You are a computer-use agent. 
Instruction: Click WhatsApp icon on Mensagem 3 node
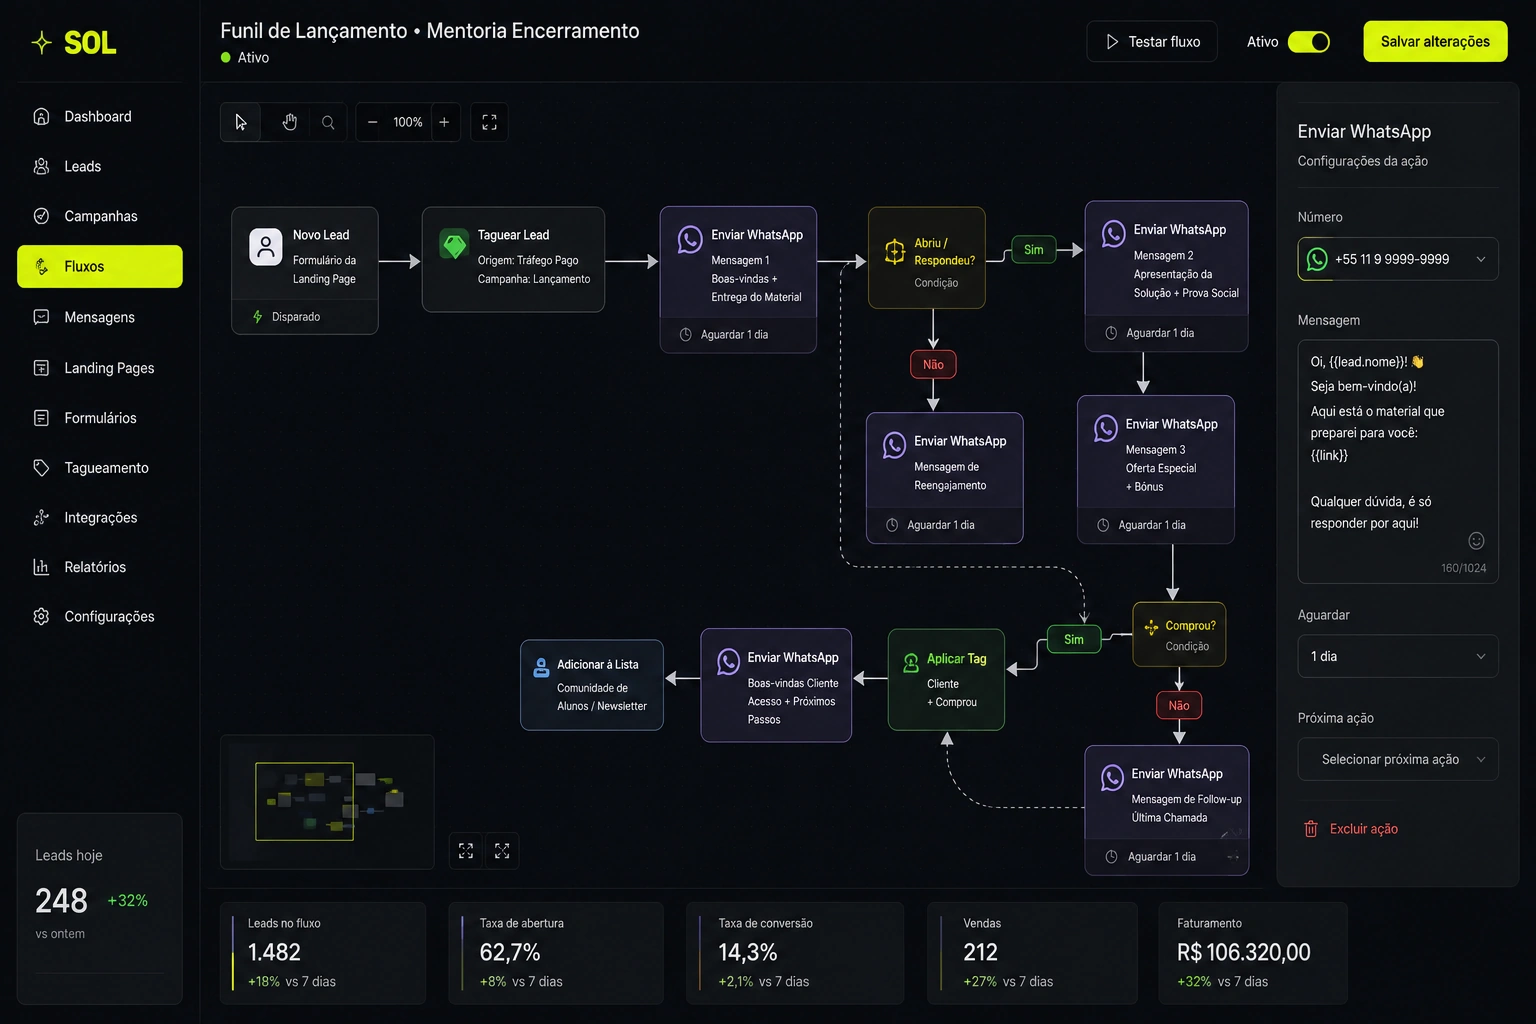pyautogui.click(x=1105, y=428)
